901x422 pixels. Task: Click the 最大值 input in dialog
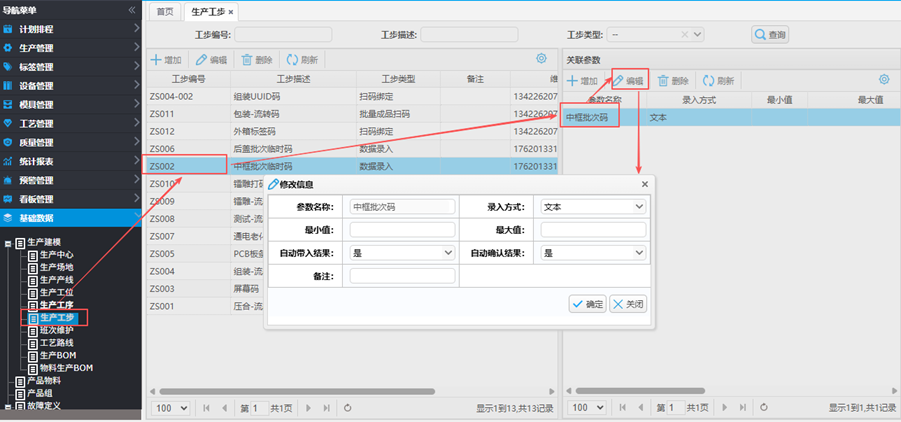click(x=594, y=230)
